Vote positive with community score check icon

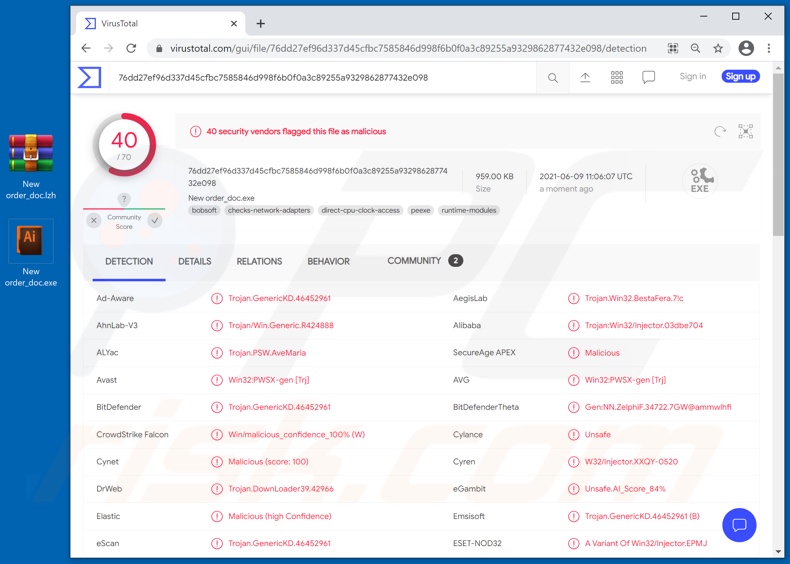point(155,220)
